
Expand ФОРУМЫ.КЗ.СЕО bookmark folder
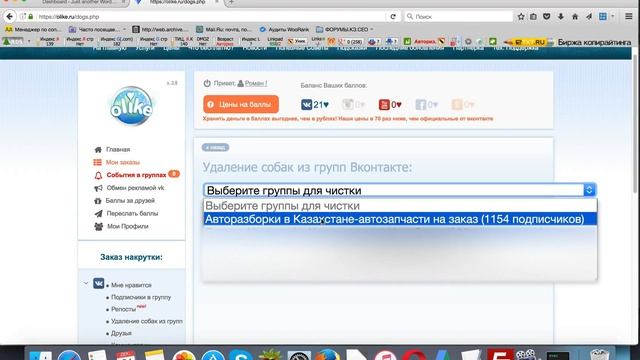(345, 29)
